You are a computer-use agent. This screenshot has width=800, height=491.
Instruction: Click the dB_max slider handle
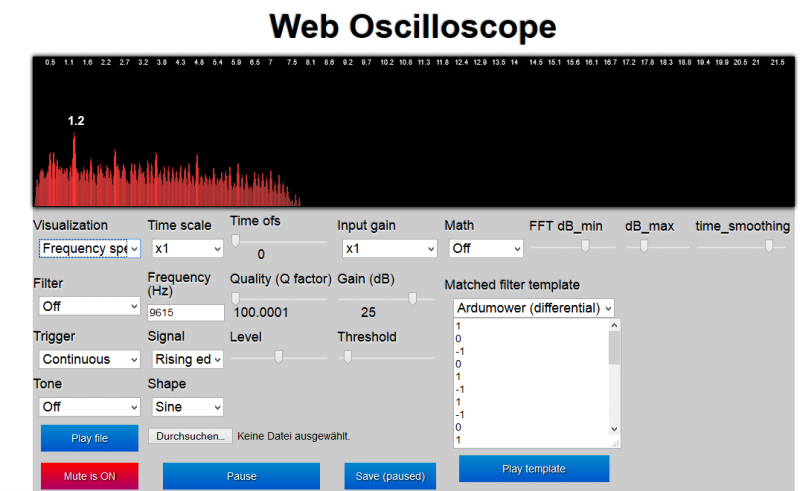644,247
